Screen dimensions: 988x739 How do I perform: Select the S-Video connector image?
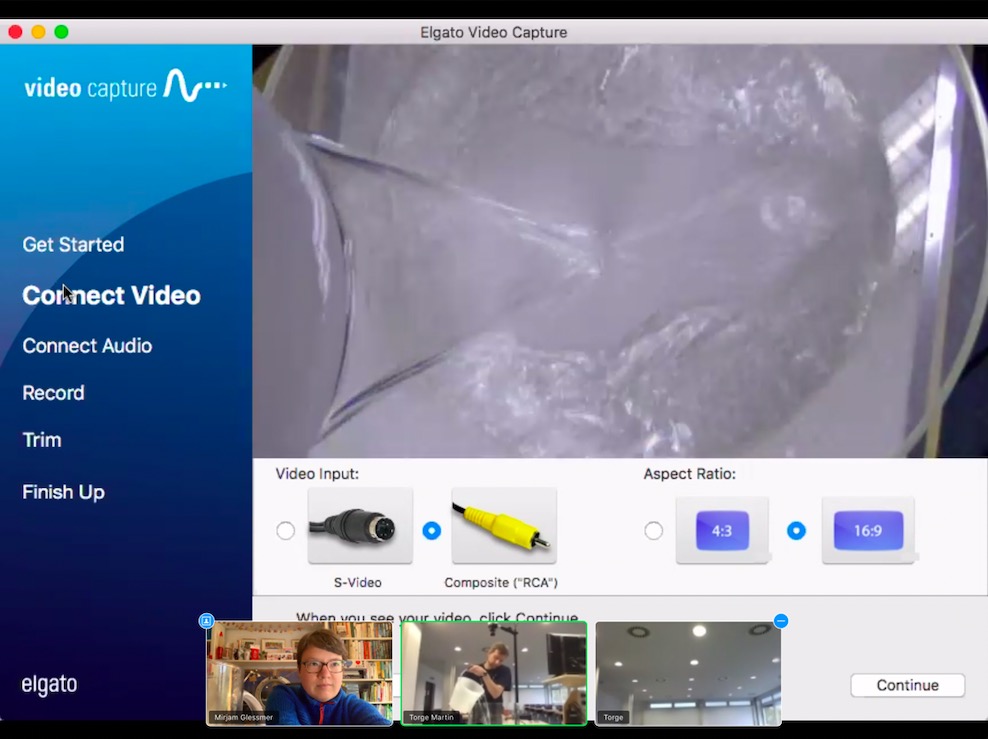[360, 525]
